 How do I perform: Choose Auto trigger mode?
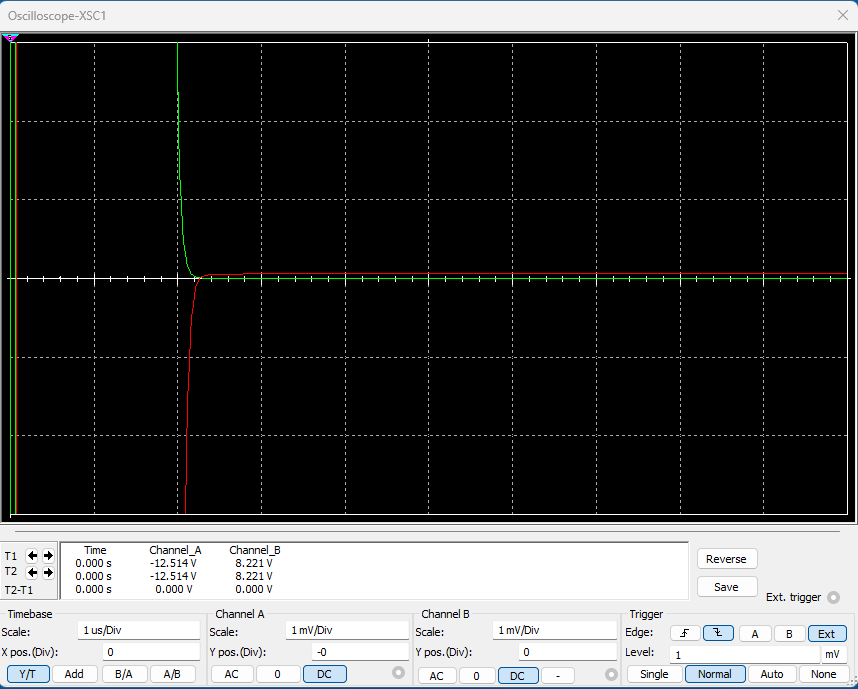(771, 674)
